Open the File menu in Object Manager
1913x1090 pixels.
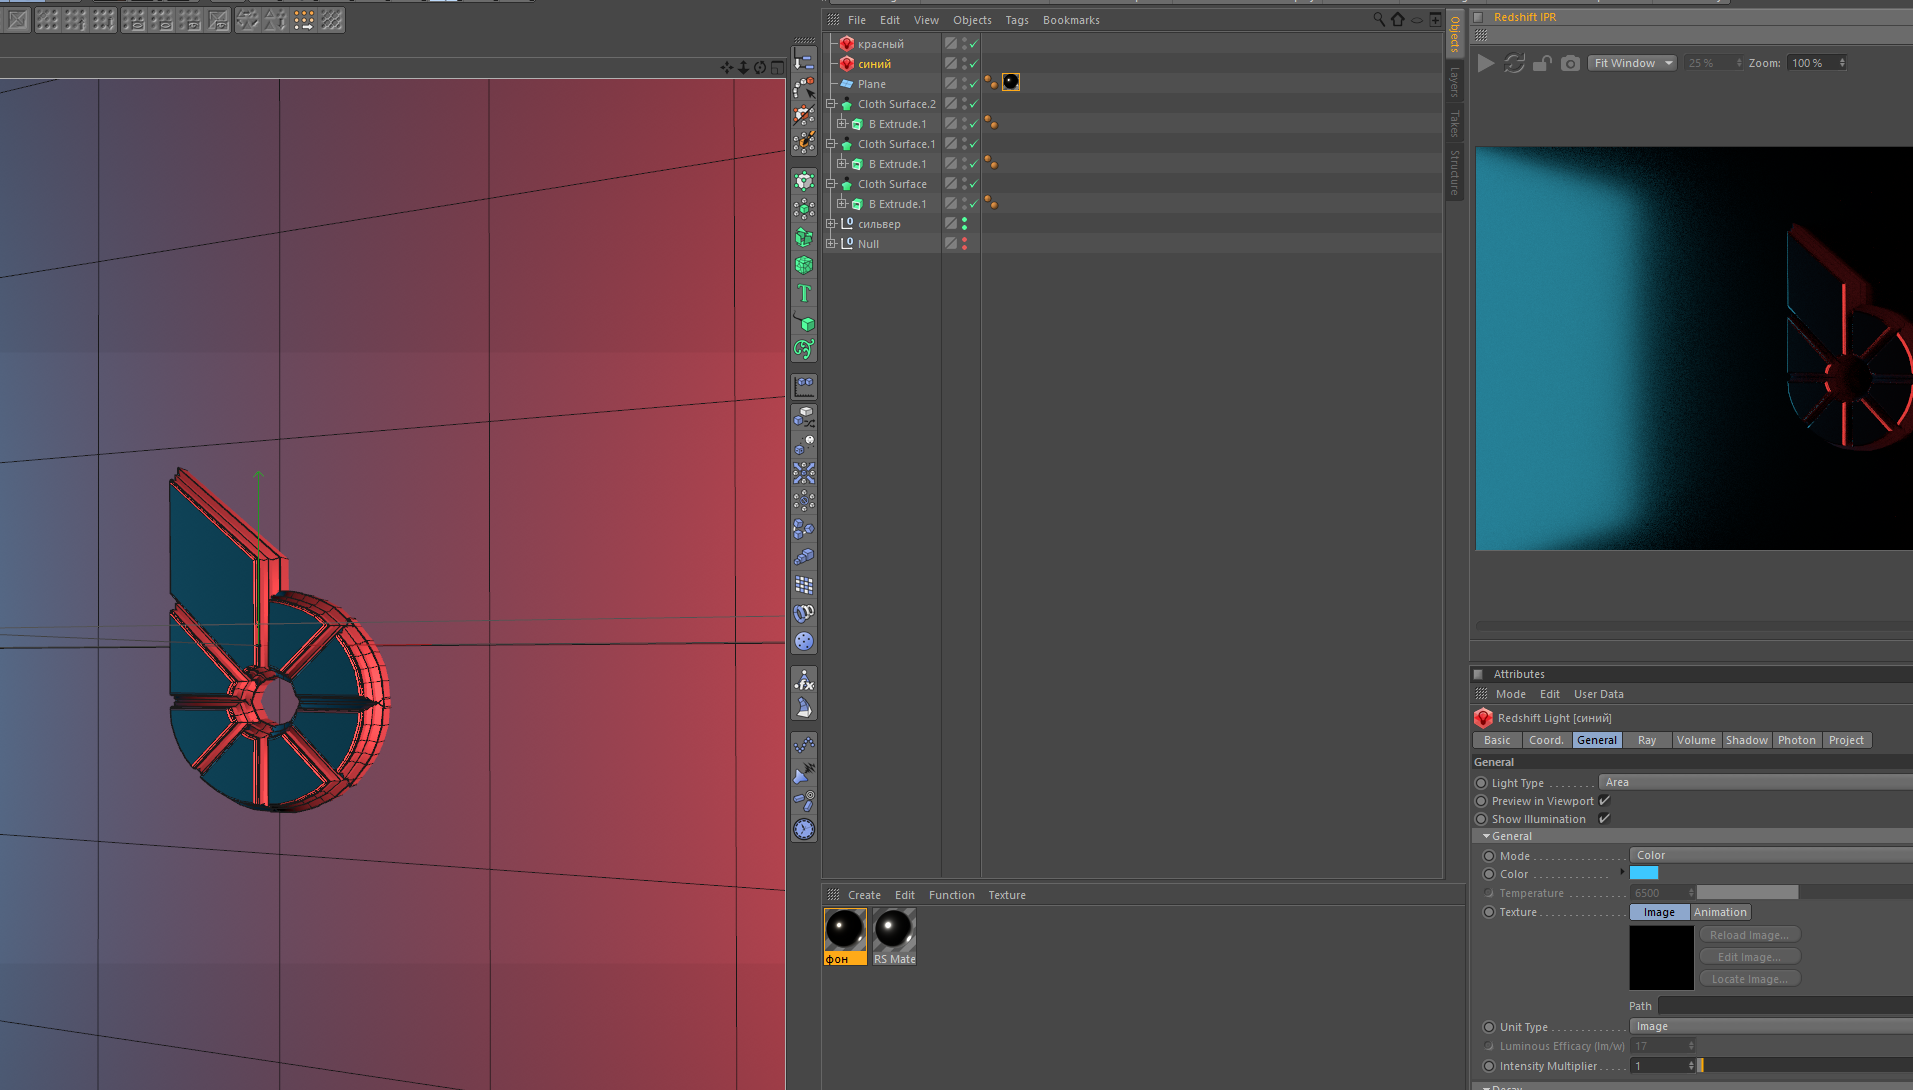(x=856, y=20)
